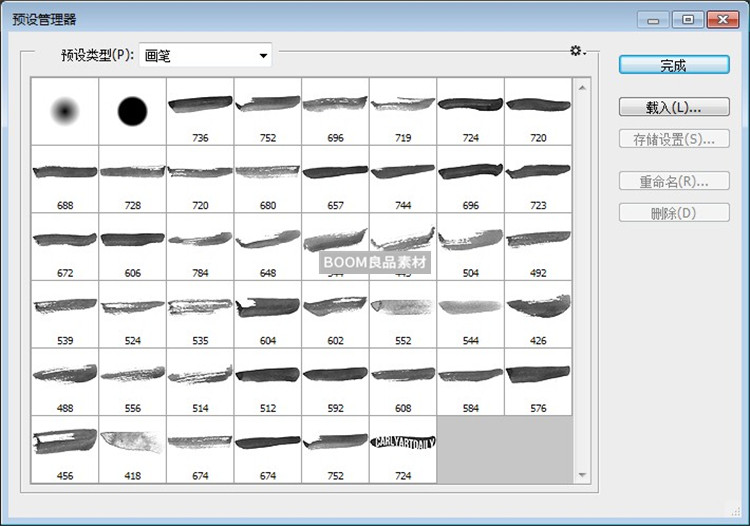Click the 完成 button

(x=673, y=65)
